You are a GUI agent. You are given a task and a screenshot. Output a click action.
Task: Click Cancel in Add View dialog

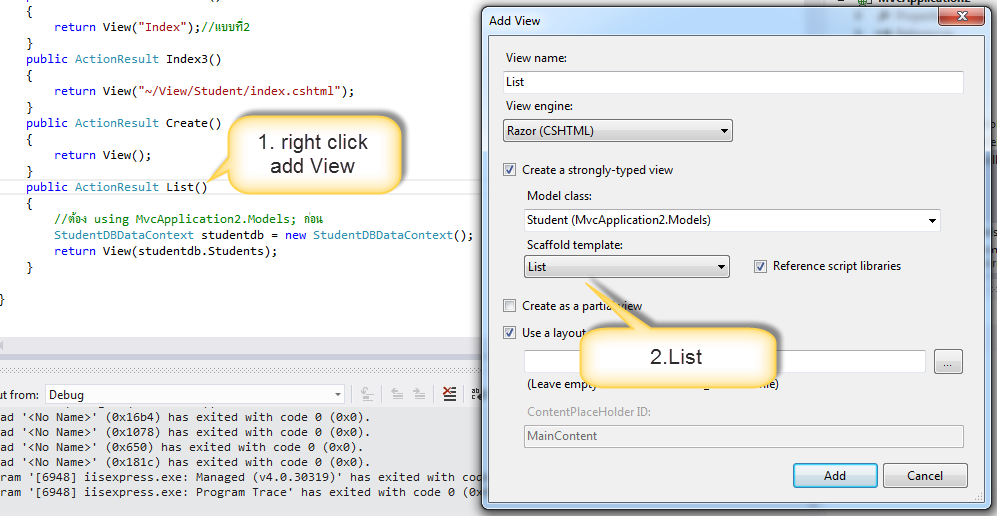pyautogui.click(x=925, y=476)
